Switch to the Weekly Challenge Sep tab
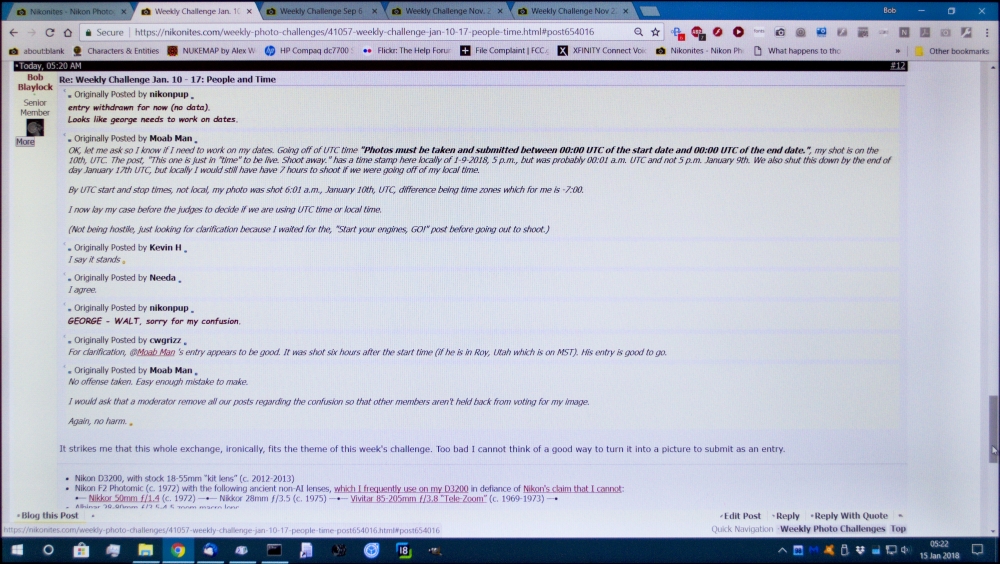The width and height of the screenshot is (1000, 564). [x=322, y=11]
